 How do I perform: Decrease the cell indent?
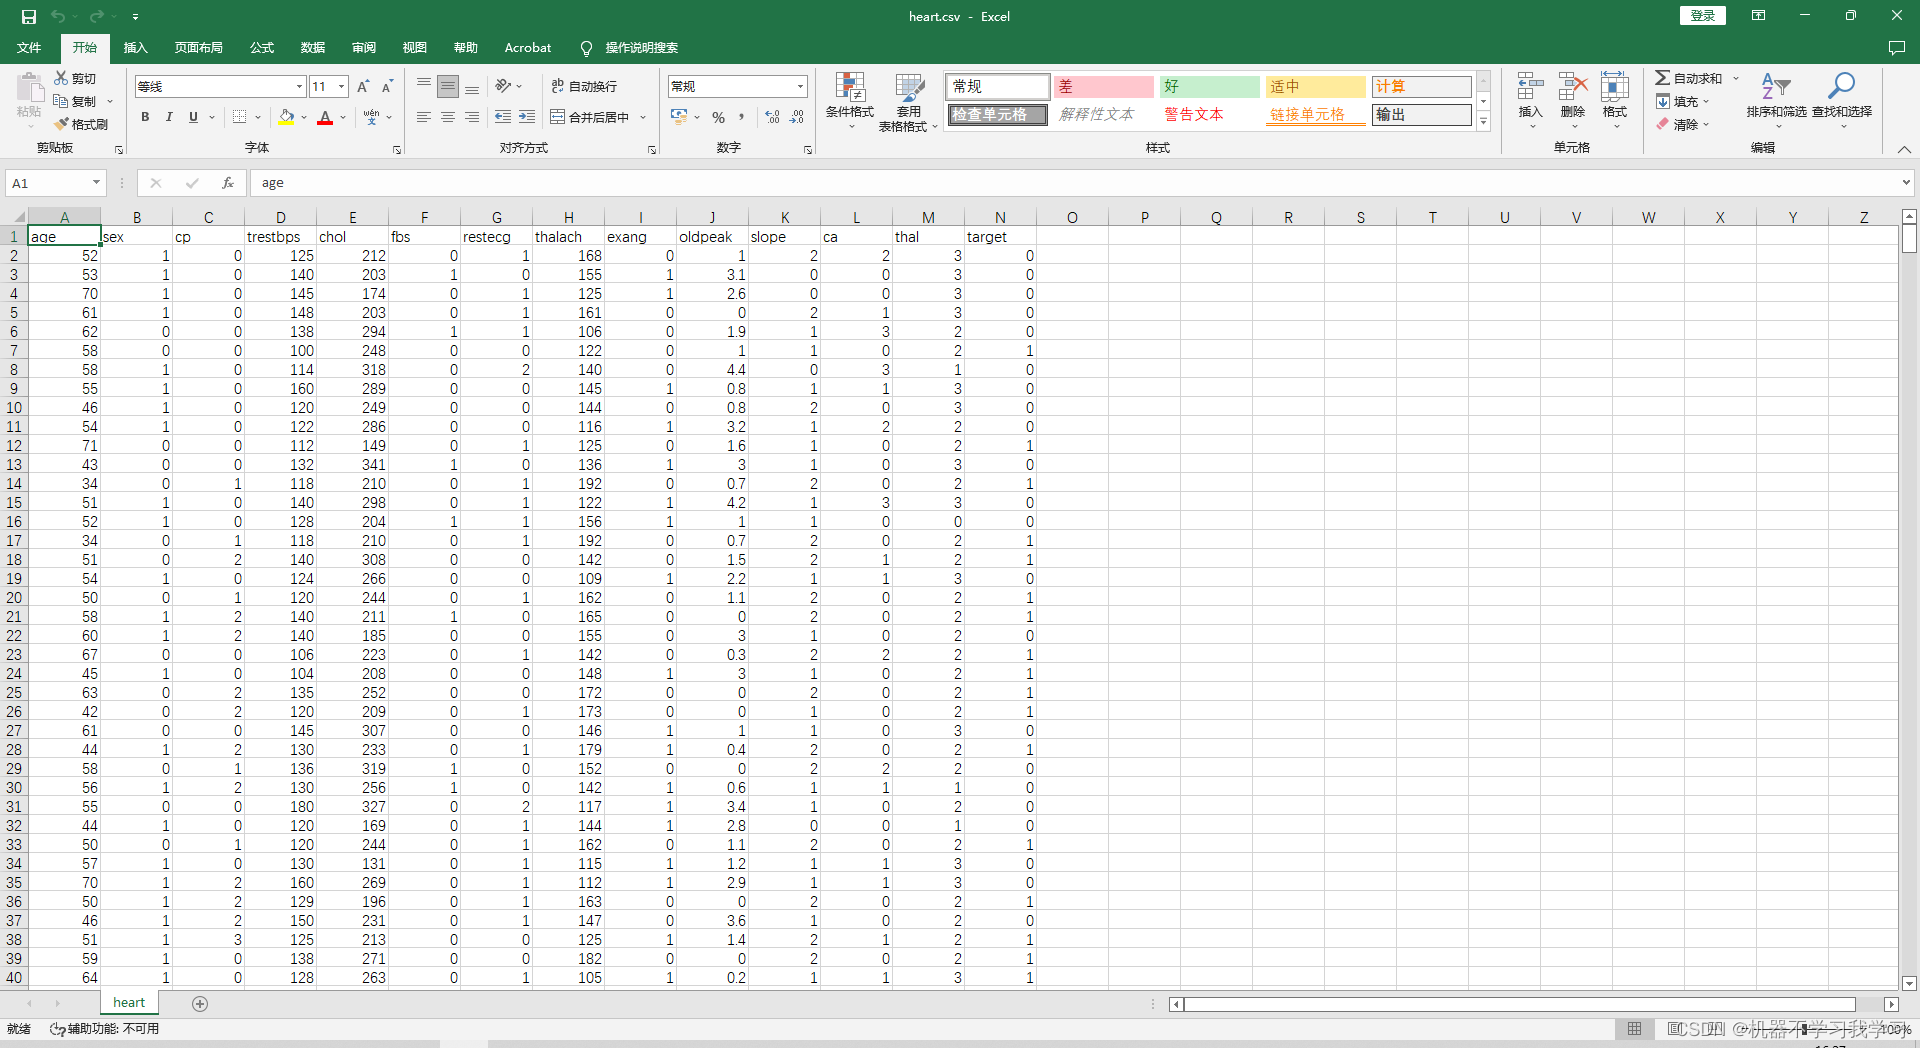click(x=503, y=117)
